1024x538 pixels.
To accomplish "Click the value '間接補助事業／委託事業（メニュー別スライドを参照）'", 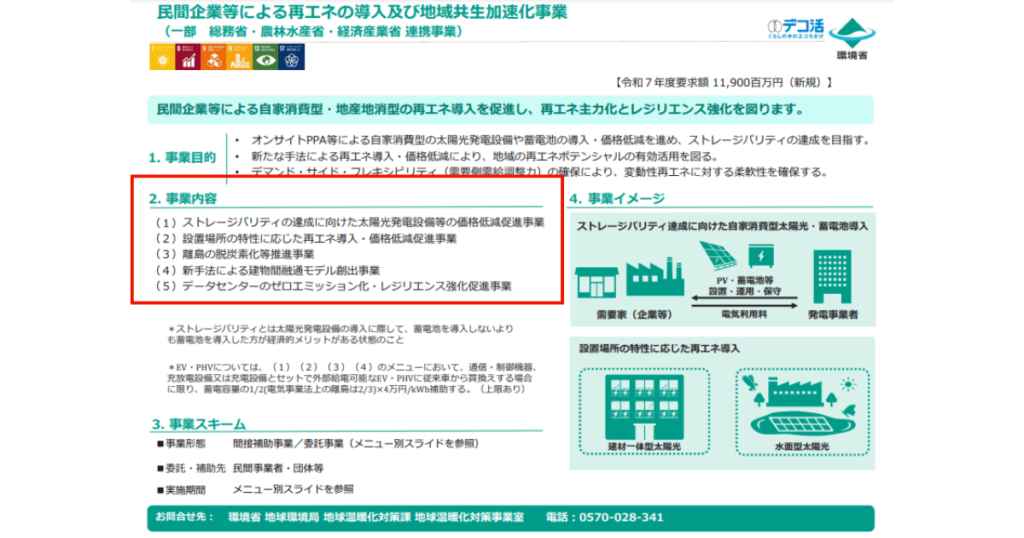I will click(359, 444).
